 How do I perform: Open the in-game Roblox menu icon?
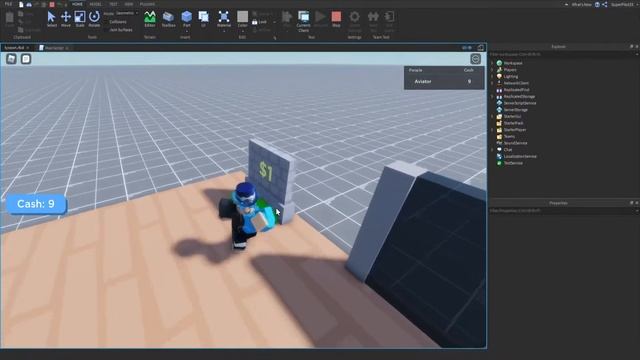tap(11, 59)
